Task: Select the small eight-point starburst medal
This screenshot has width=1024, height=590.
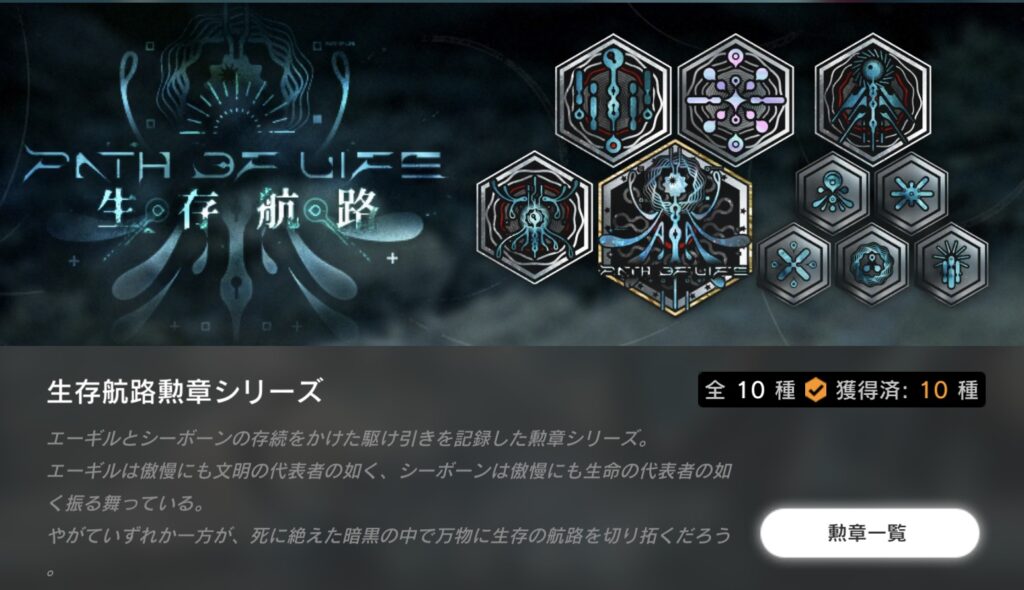Action: coord(911,193)
